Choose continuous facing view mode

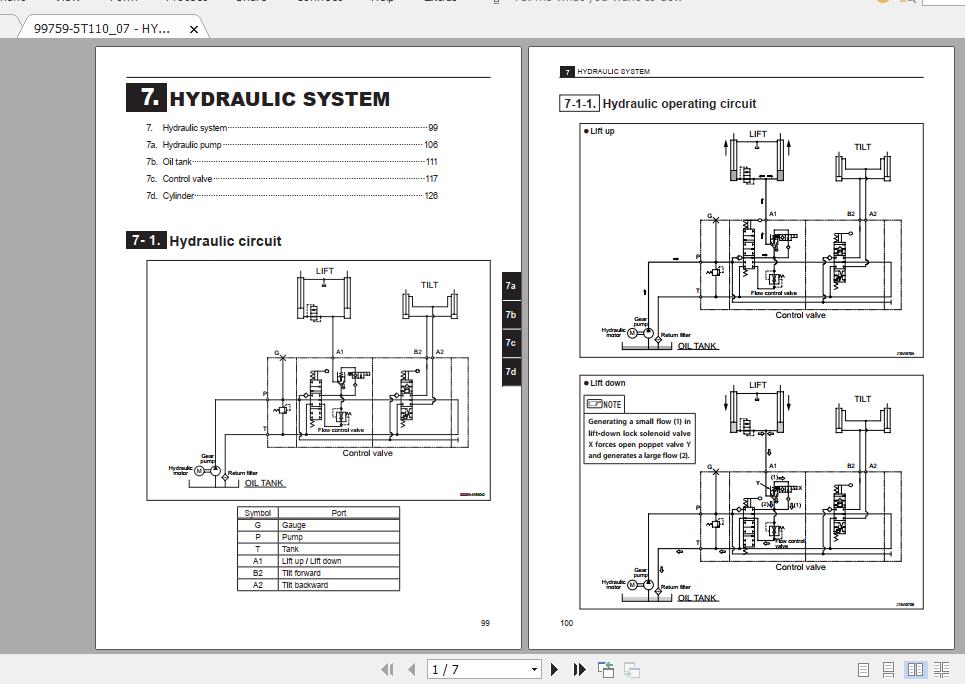(x=942, y=669)
